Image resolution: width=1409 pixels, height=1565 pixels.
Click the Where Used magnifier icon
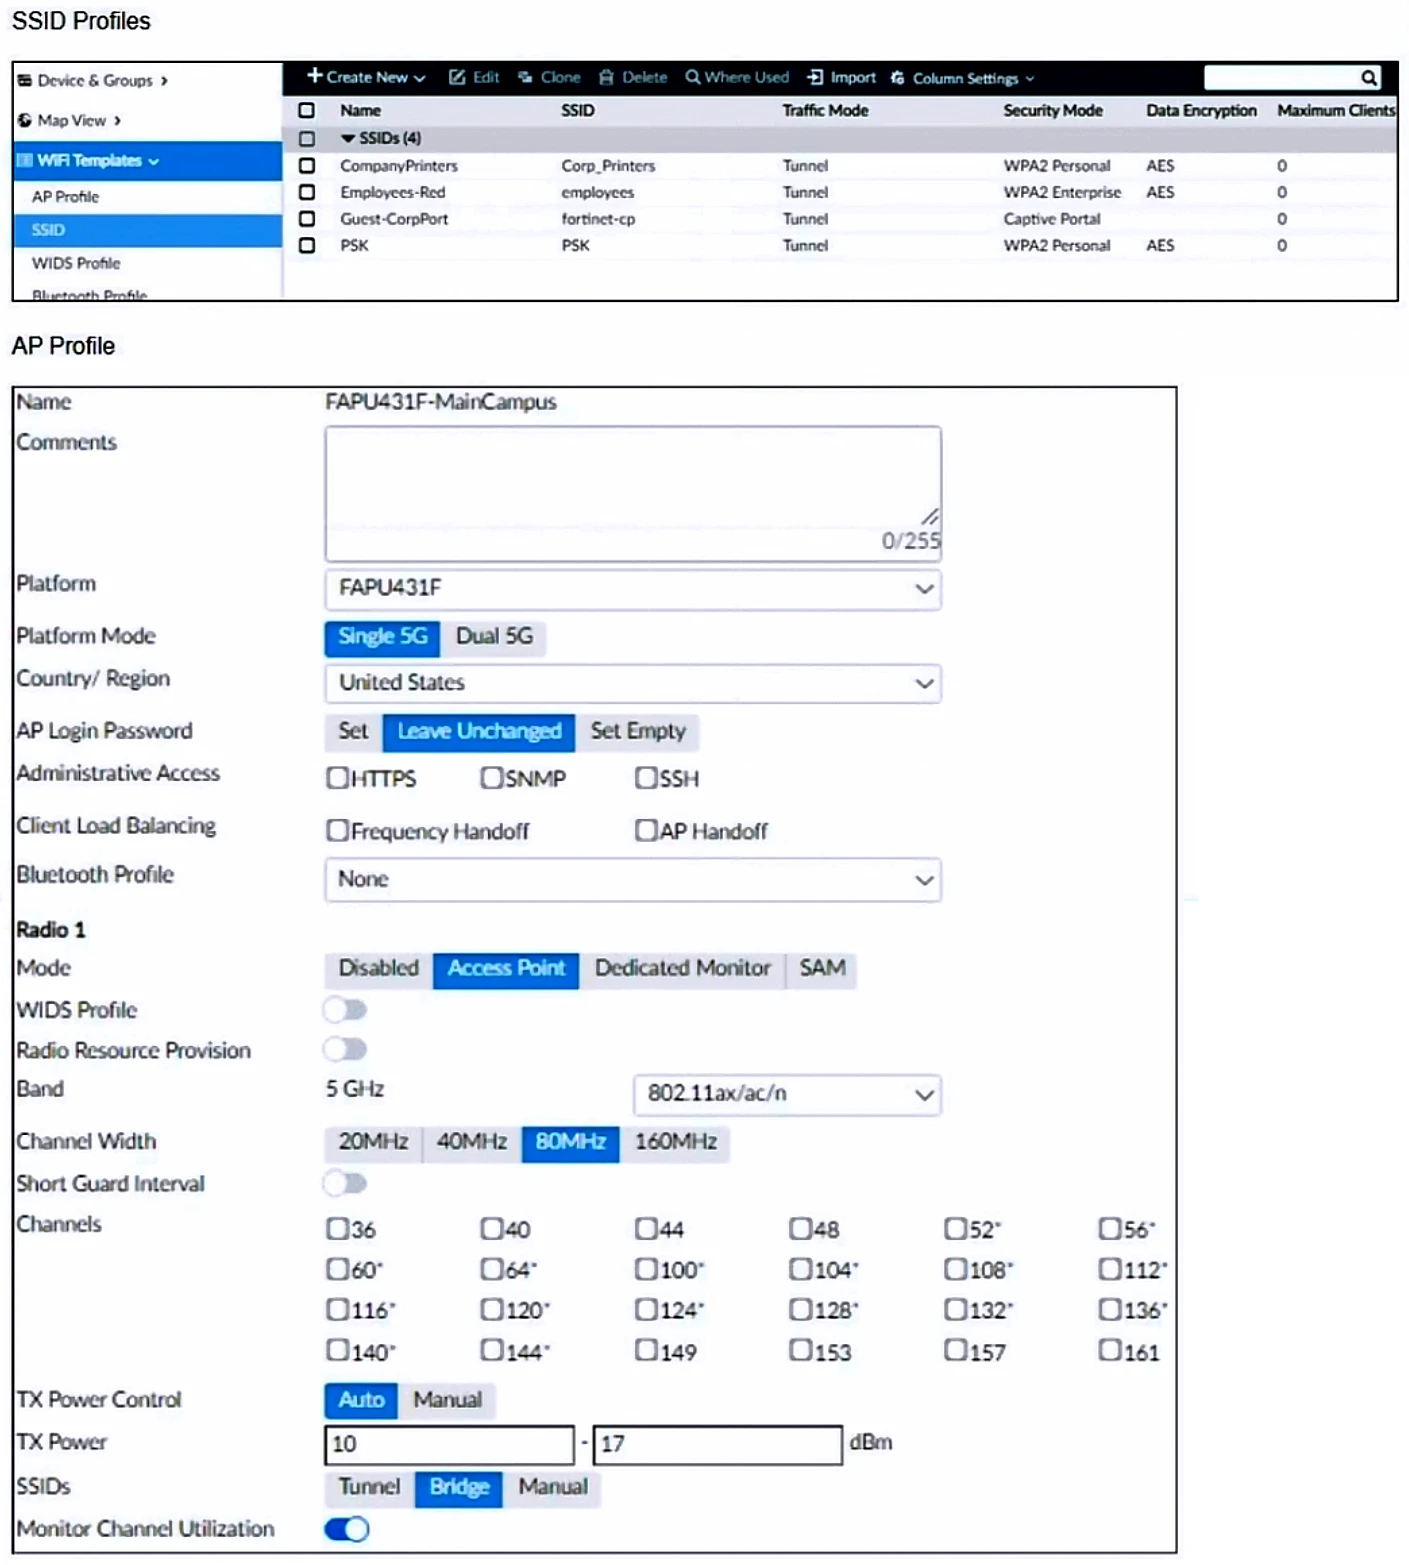click(692, 78)
